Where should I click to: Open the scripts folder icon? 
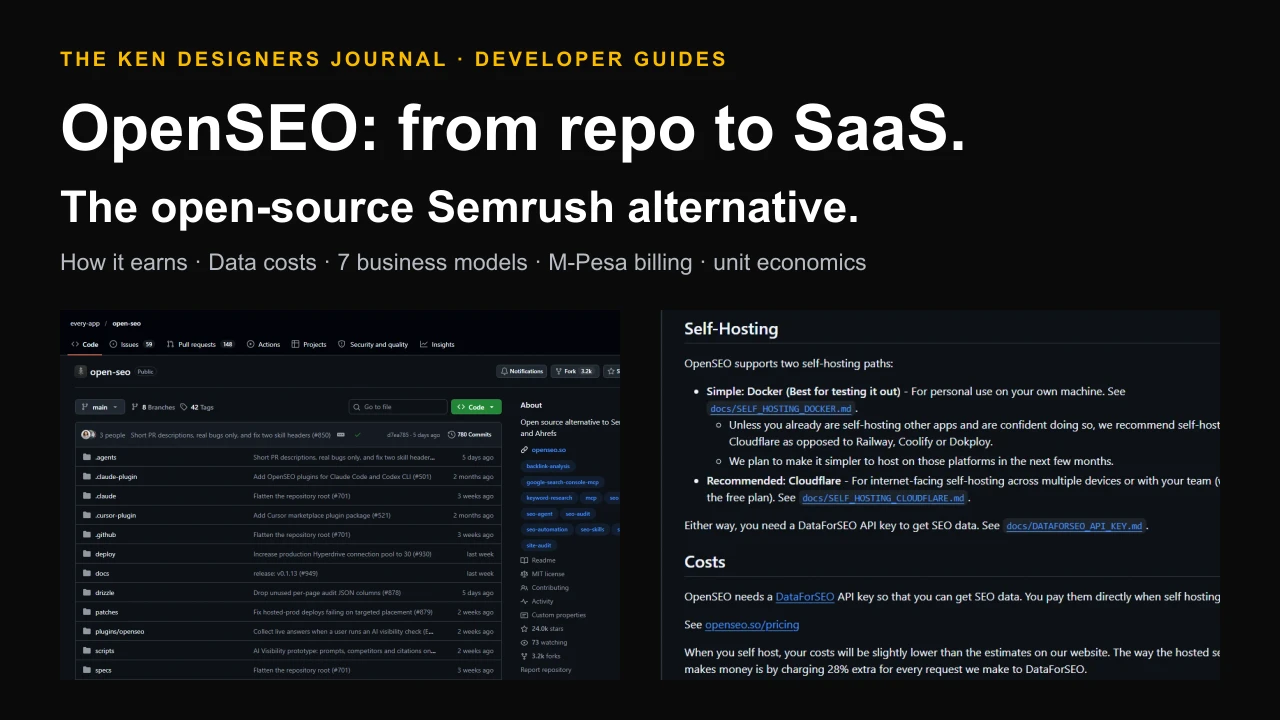click(x=87, y=651)
